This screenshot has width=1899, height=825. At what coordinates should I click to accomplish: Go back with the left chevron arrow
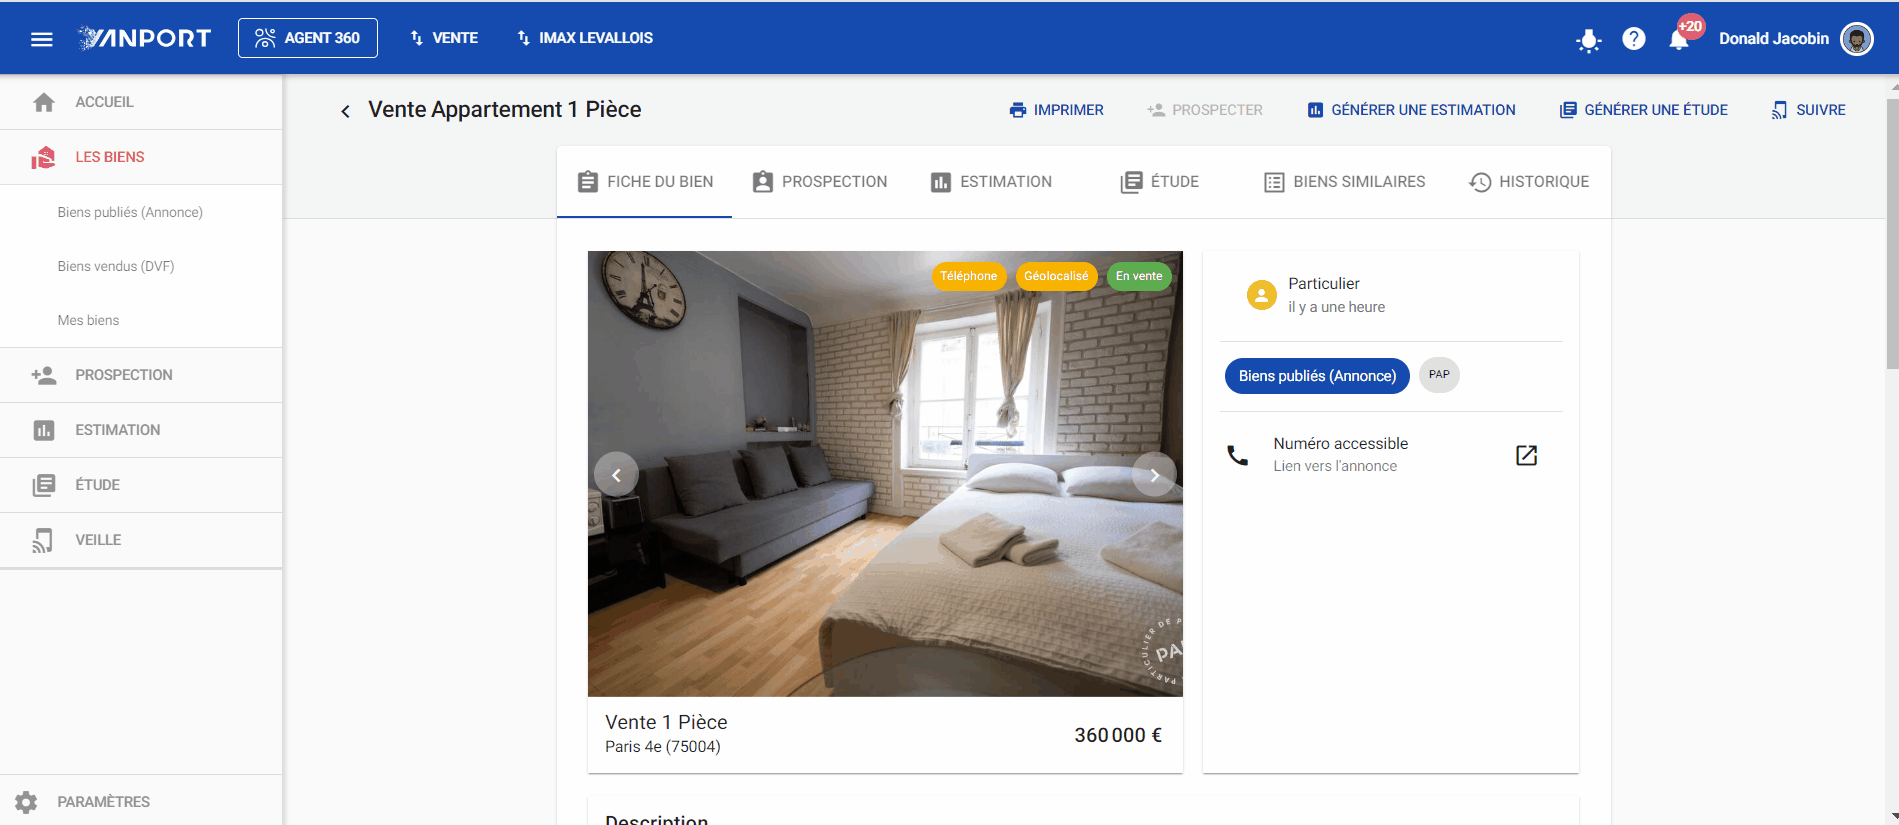pyautogui.click(x=345, y=111)
